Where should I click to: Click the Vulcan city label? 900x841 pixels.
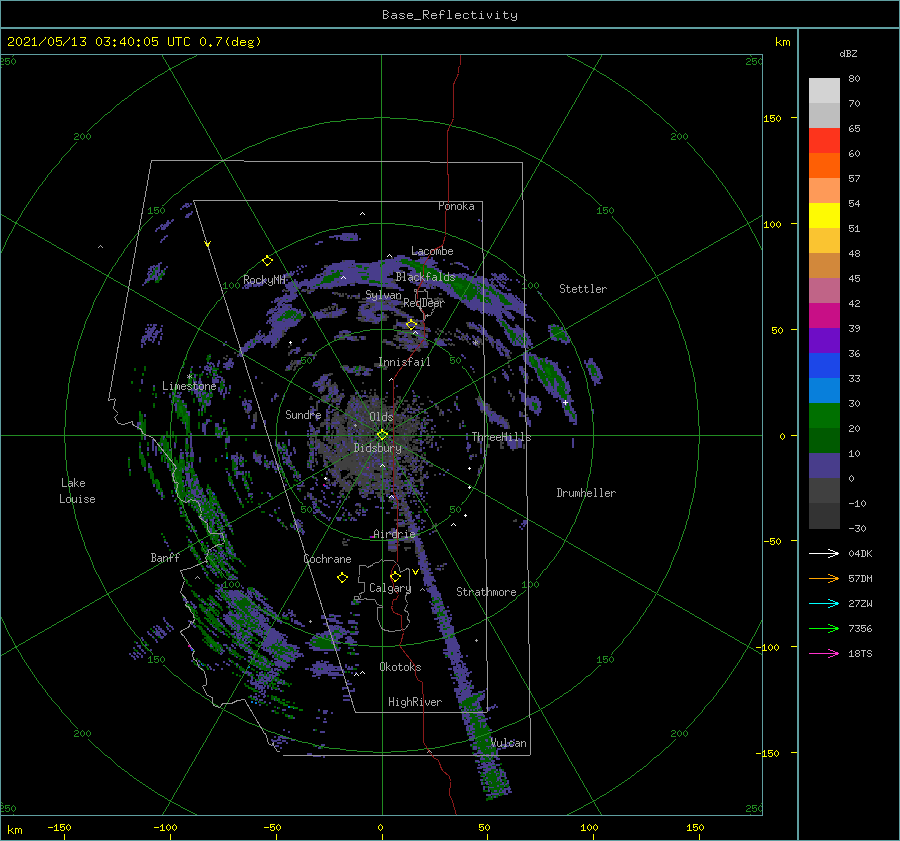click(509, 743)
